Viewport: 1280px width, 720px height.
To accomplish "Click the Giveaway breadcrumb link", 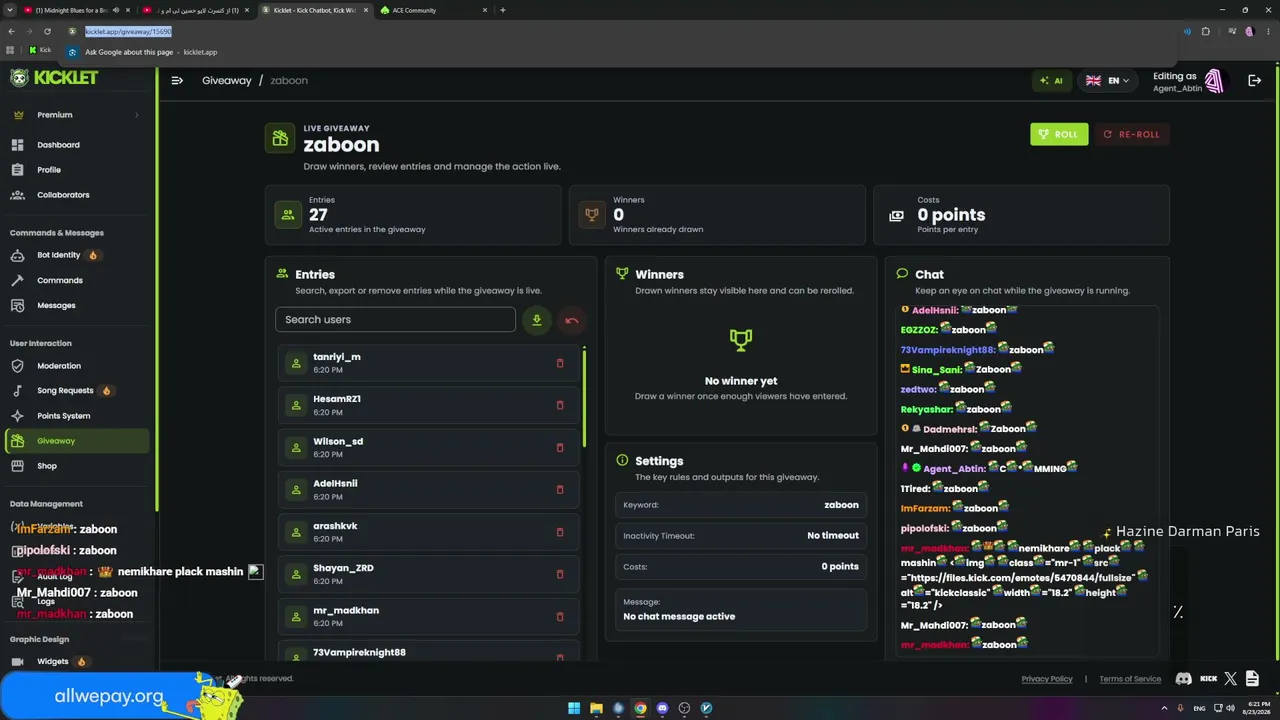I will (x=227, y=80).
